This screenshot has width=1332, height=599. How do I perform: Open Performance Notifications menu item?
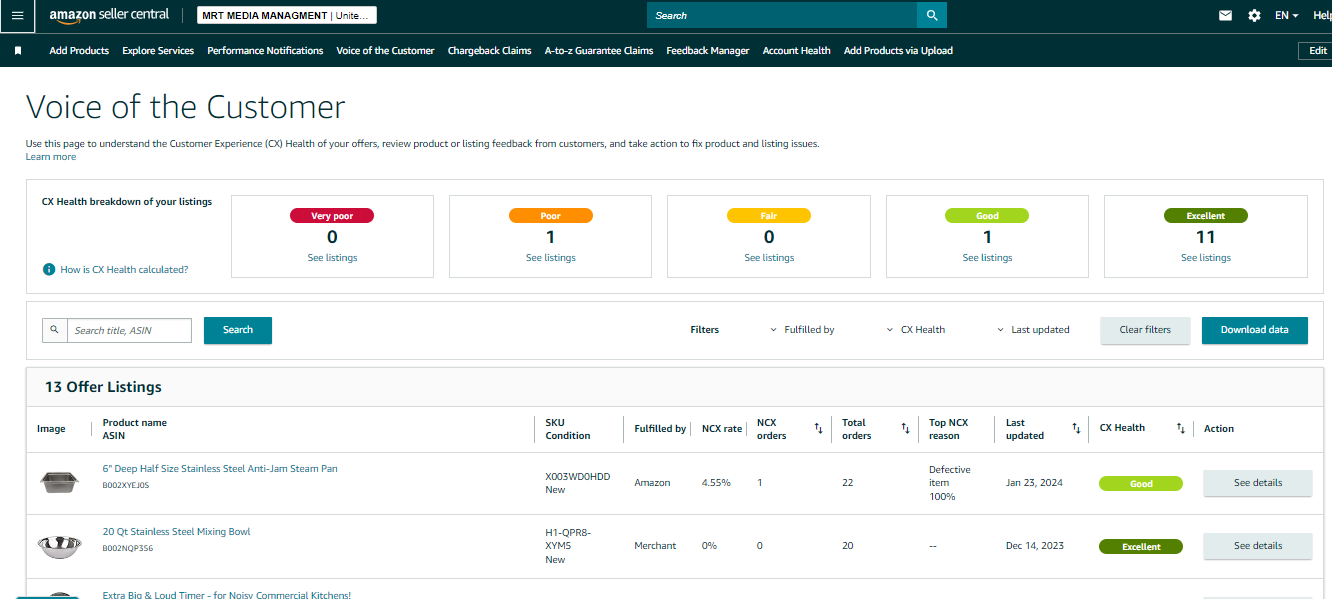point(265,51)
